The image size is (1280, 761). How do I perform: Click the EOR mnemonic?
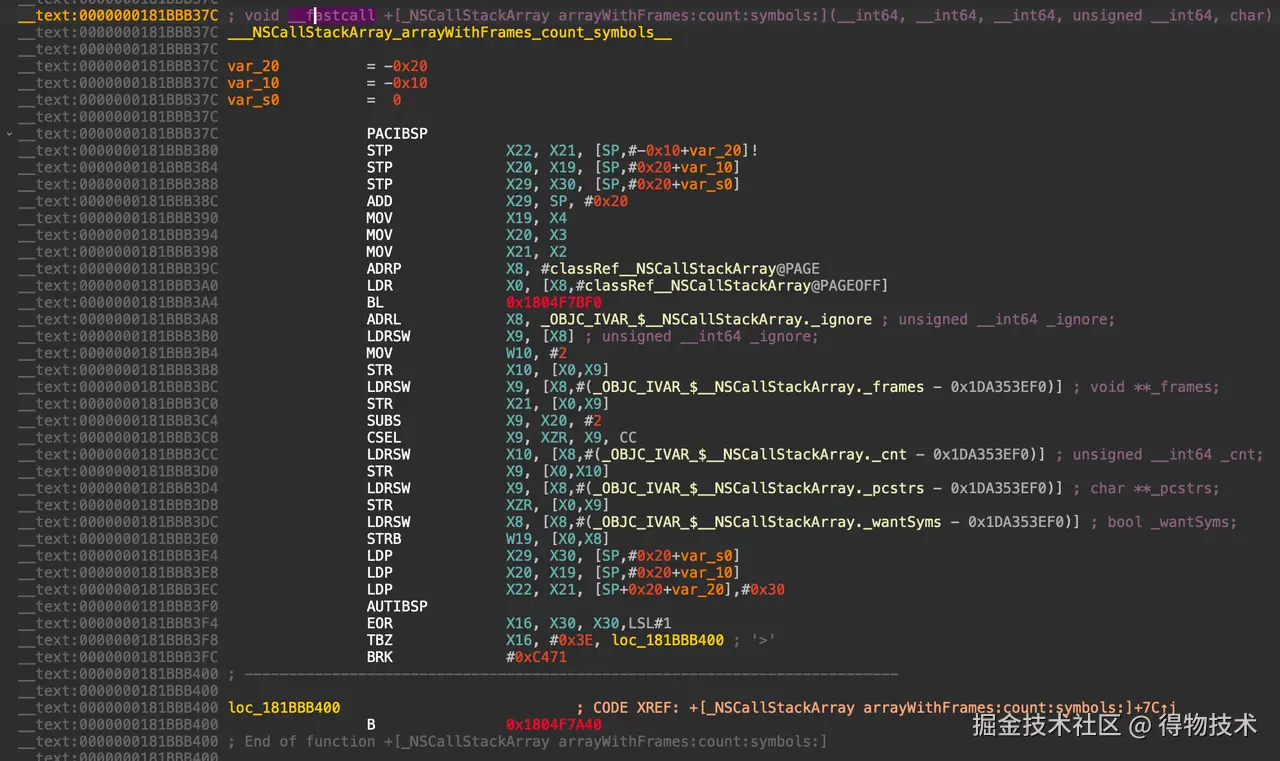coord(380,623)
